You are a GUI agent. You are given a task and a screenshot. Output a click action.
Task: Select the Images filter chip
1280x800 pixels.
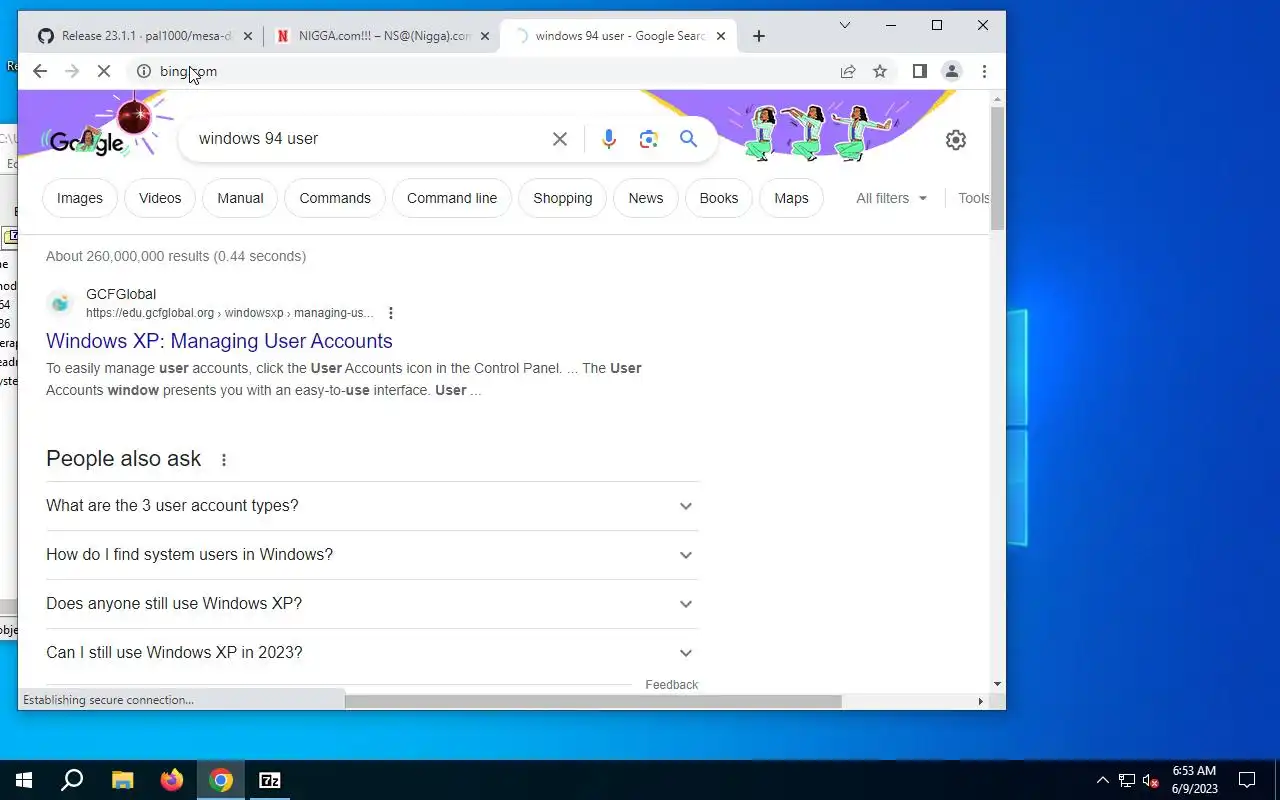click(80, 198)
